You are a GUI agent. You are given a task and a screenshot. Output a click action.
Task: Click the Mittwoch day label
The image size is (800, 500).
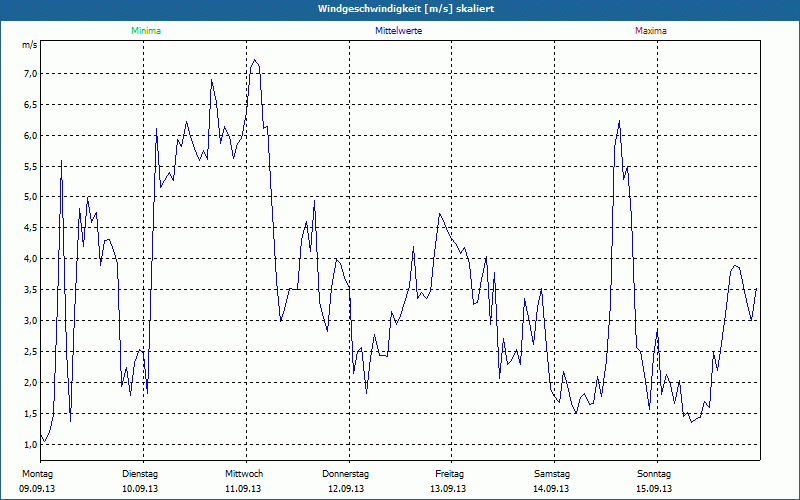tap(244, 474)
